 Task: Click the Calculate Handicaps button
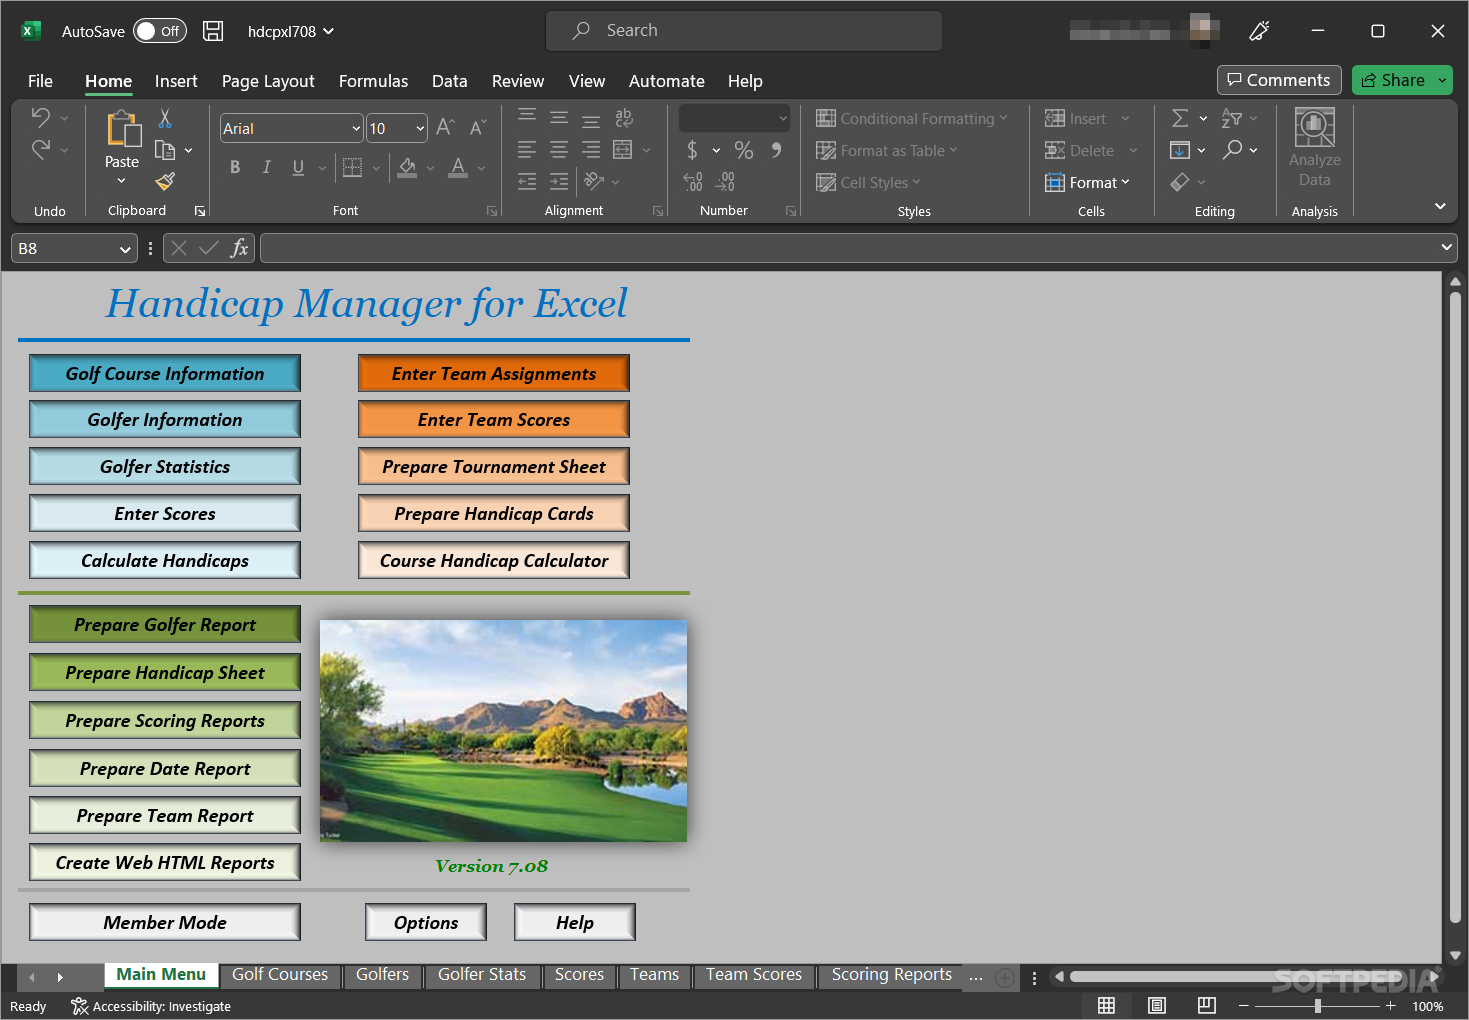(x=165, y=560)
